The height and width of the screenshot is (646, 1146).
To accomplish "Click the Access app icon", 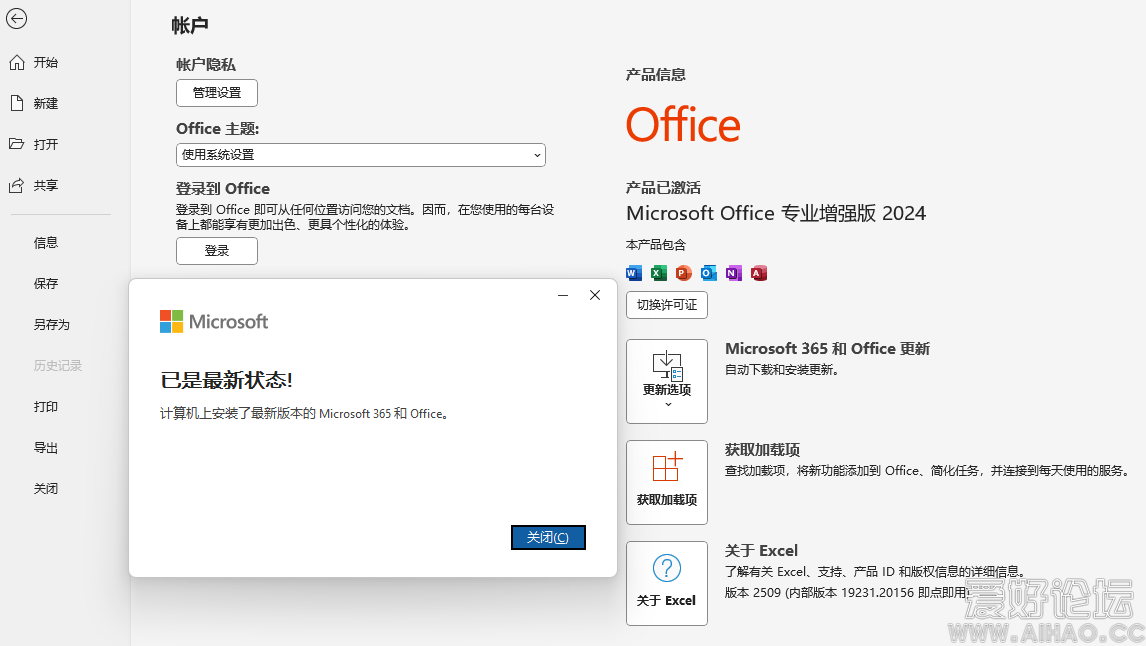I will (x=759, y=273).
